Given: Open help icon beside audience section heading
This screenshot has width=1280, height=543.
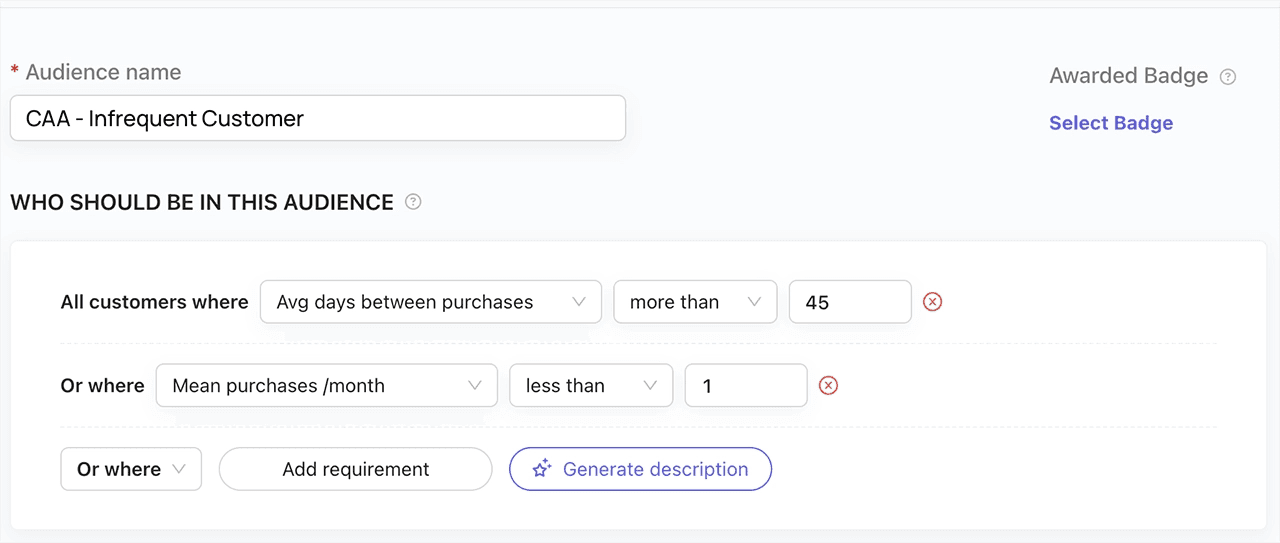Looking at the screenshot, I should 413,202.
